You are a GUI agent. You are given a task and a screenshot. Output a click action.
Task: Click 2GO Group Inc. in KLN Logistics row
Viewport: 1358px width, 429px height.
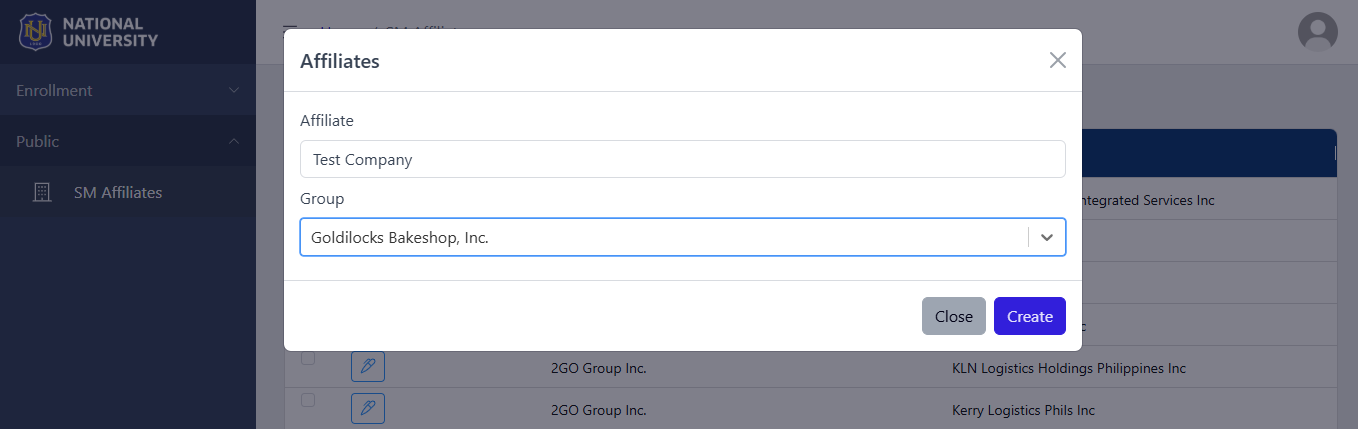[x=599, y=368]
